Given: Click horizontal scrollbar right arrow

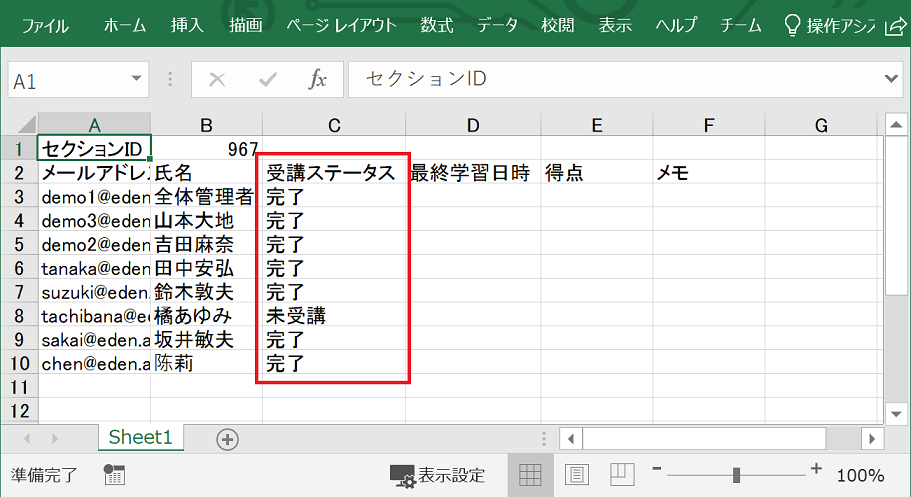Looking at the screenshot, I should coord(872,439).
